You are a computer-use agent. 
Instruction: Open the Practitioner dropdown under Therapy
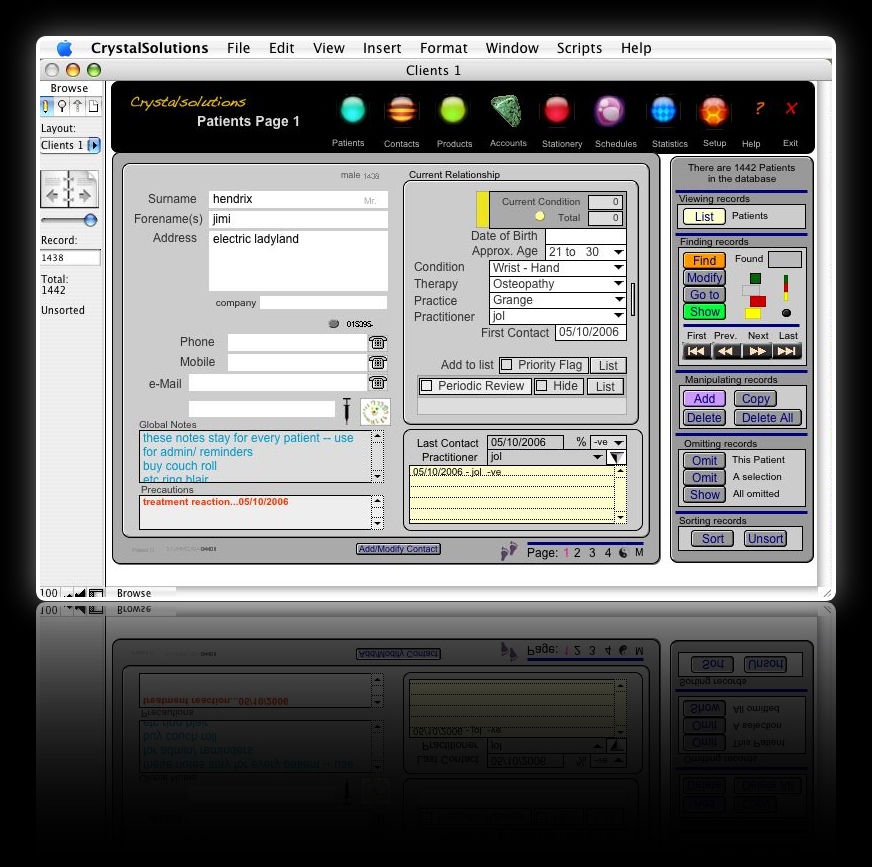618,316
